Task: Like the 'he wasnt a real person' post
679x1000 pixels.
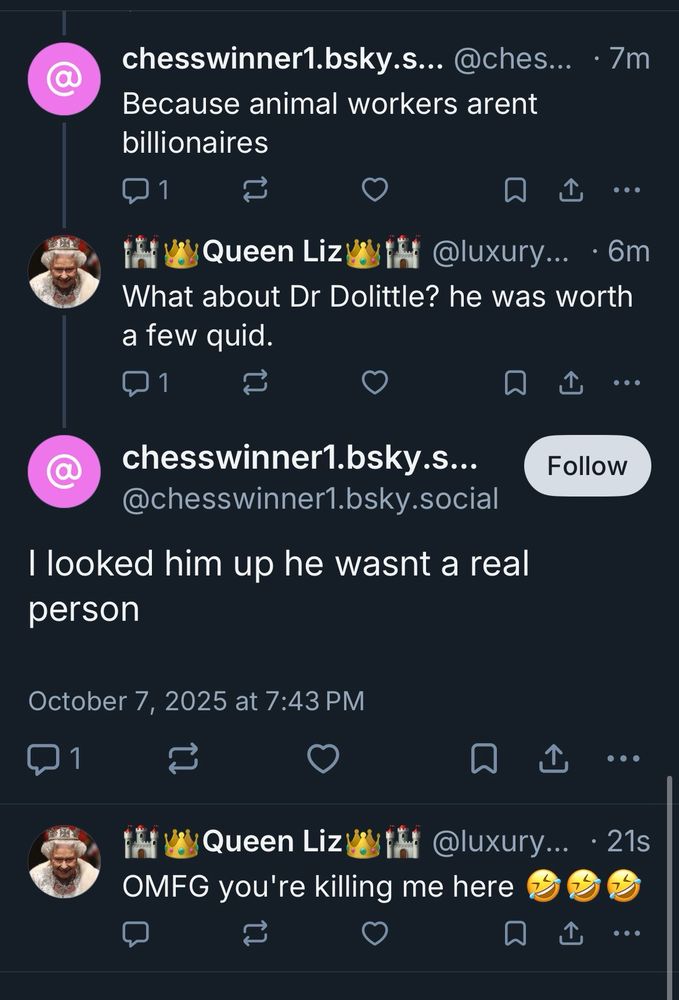Action: point(322,760)
